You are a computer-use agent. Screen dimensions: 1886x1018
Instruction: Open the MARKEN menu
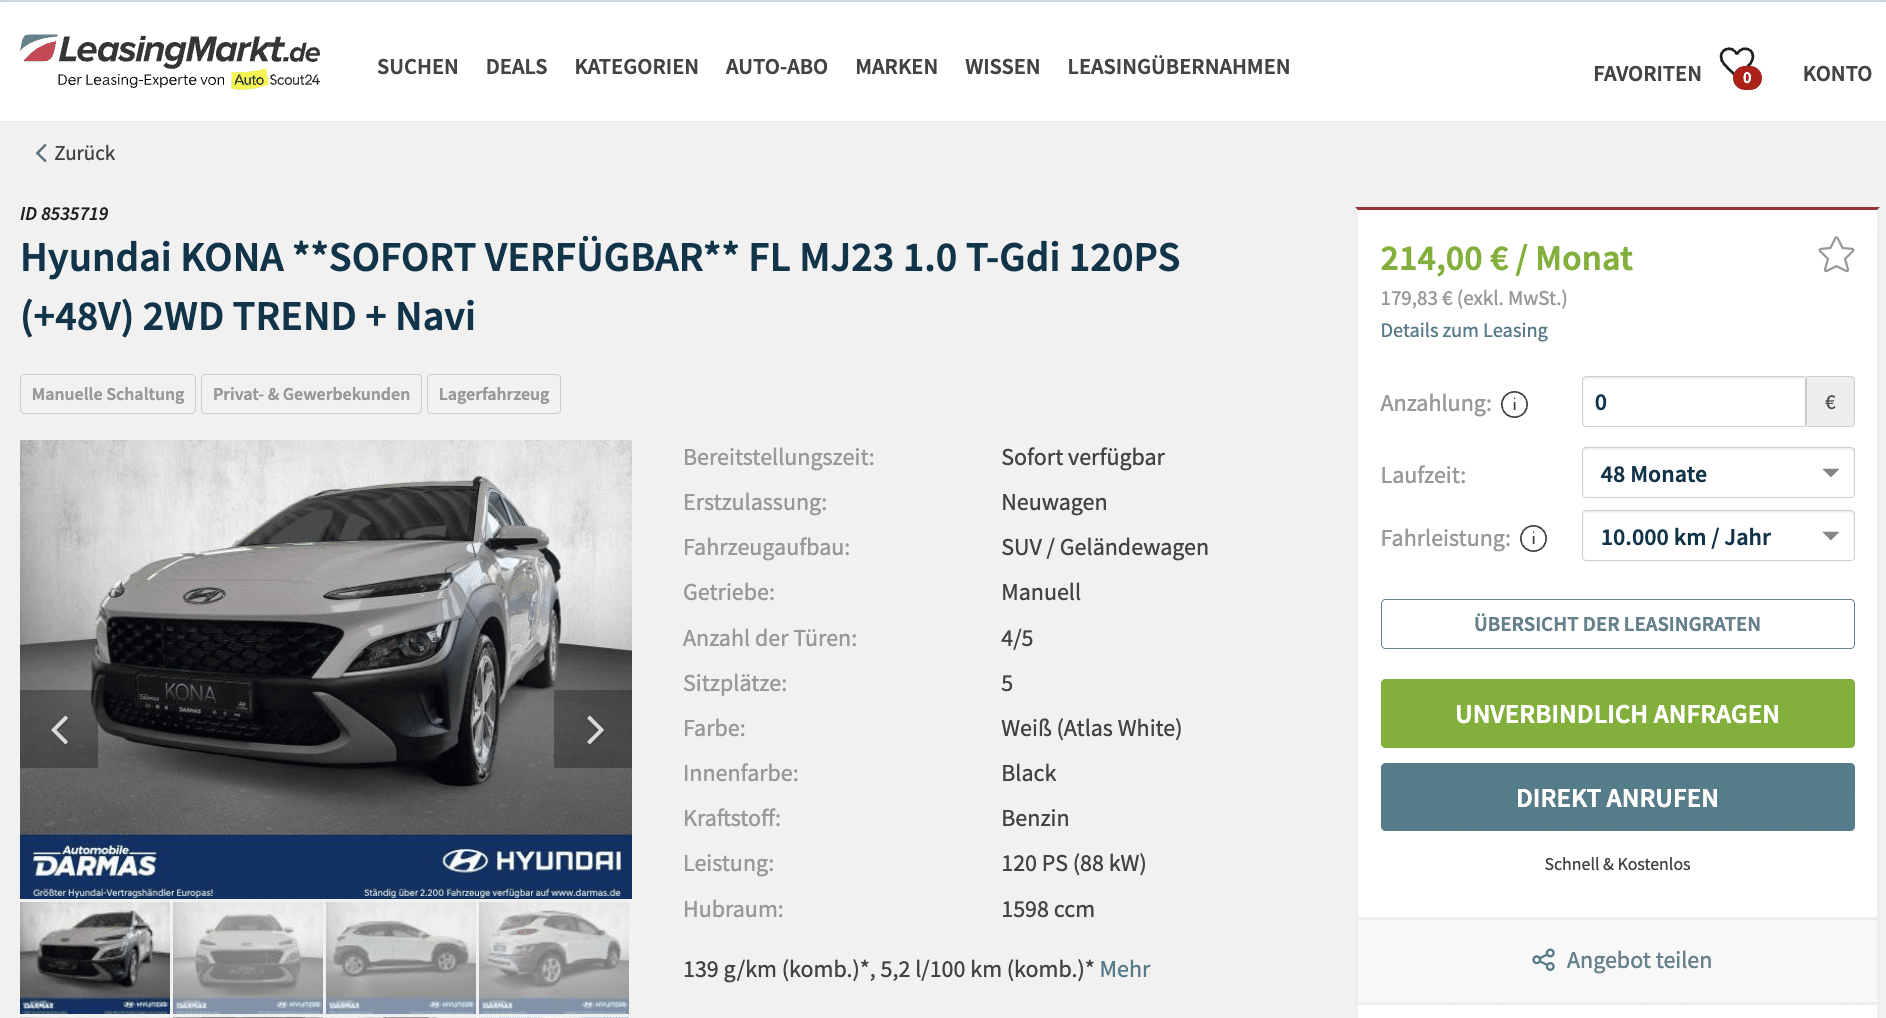click(896, 67)
